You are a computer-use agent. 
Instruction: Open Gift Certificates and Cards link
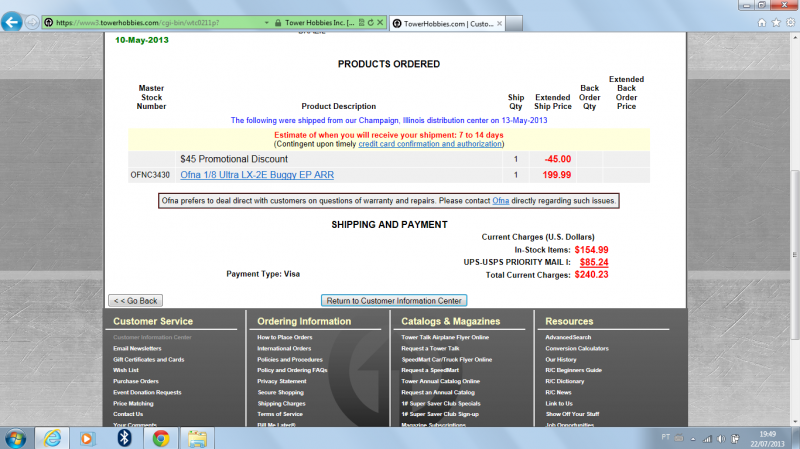148,360
